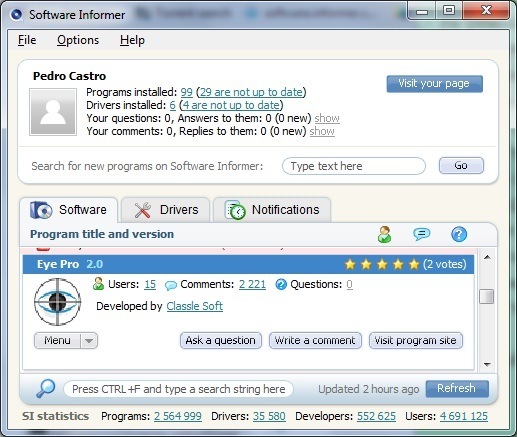Click the Write a comment button
Screen dimensions: 517x437
315,340
